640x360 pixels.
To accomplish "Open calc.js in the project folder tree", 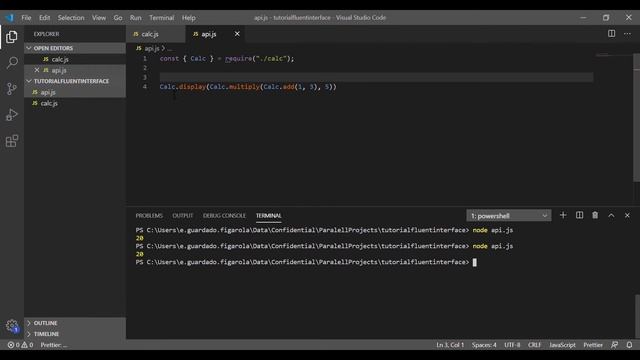I will point(75,103).
